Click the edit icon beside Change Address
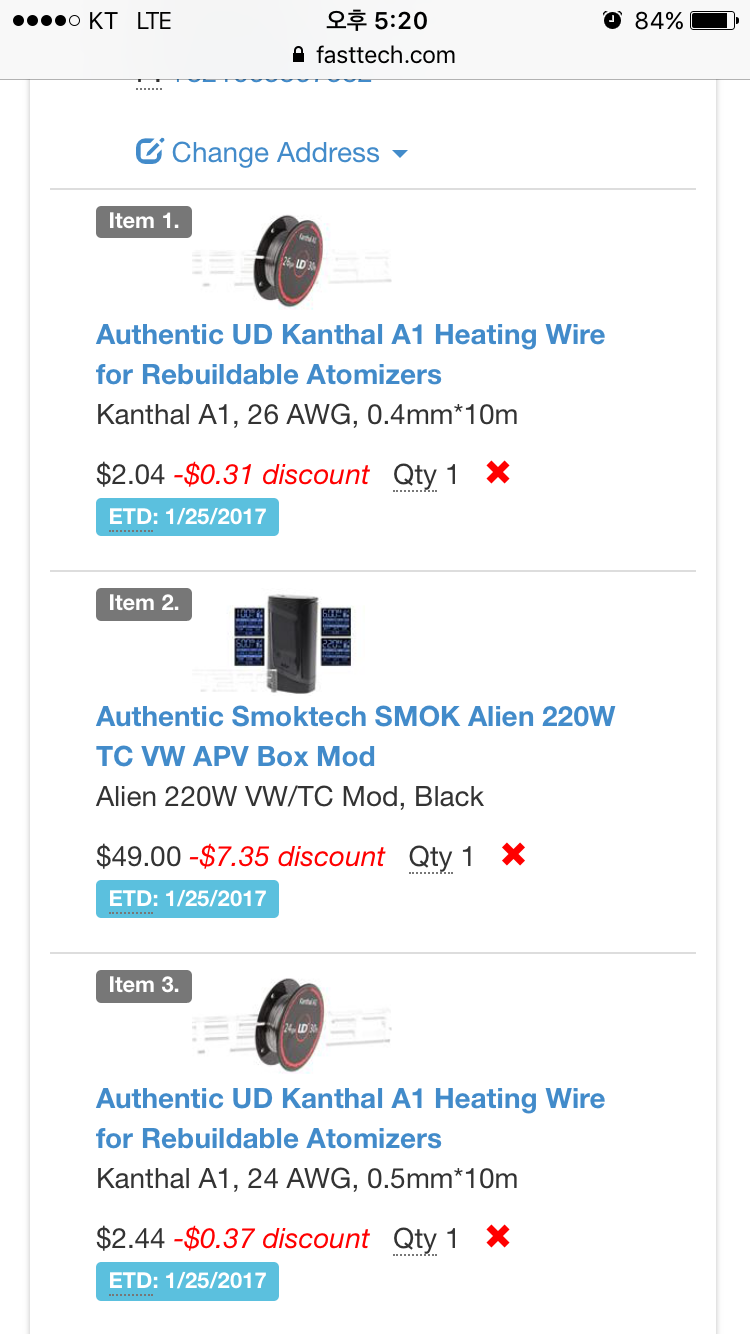Screen dimensions: 750x1334 point(149,152)
